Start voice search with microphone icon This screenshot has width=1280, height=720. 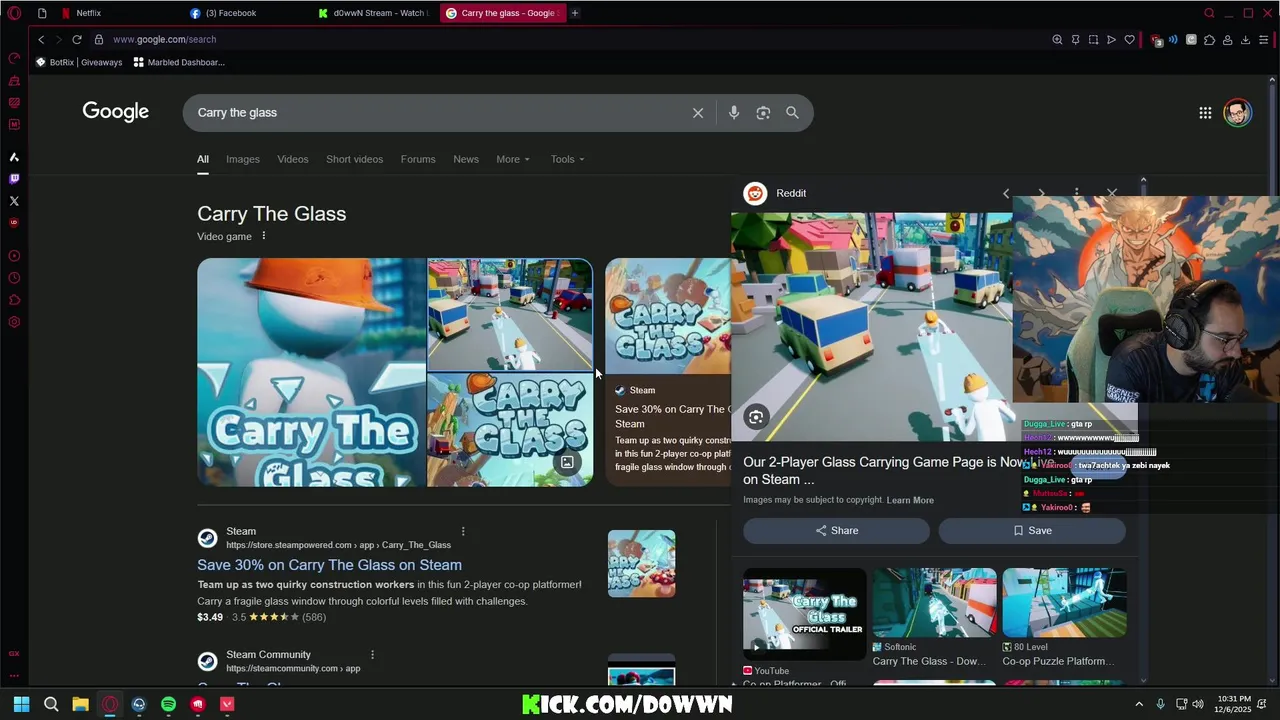[x=734, y=113]
